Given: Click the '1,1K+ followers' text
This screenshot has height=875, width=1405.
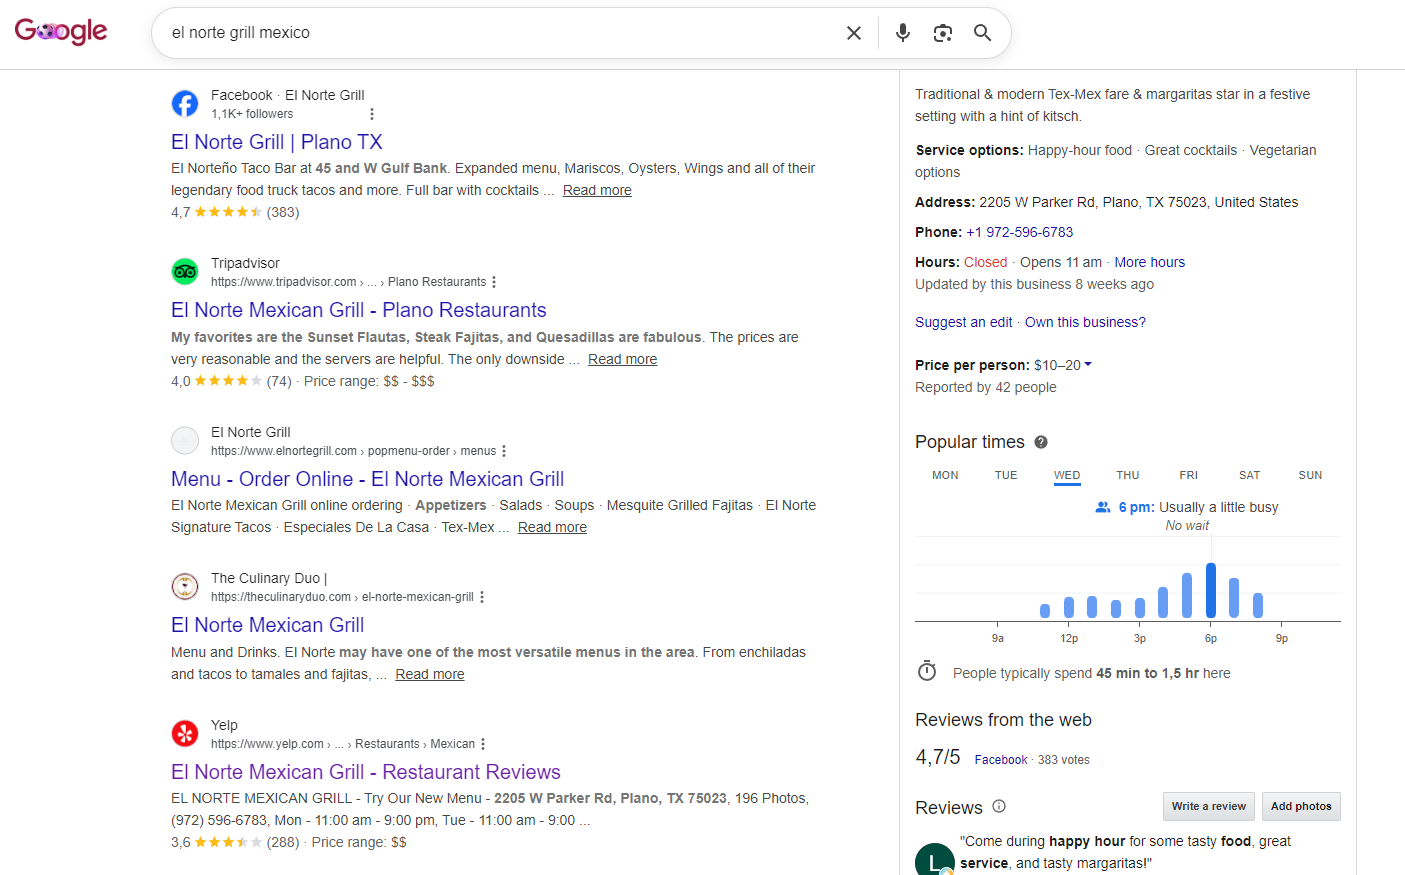Looking at the screenshot, I should click(x=252, y=114).
